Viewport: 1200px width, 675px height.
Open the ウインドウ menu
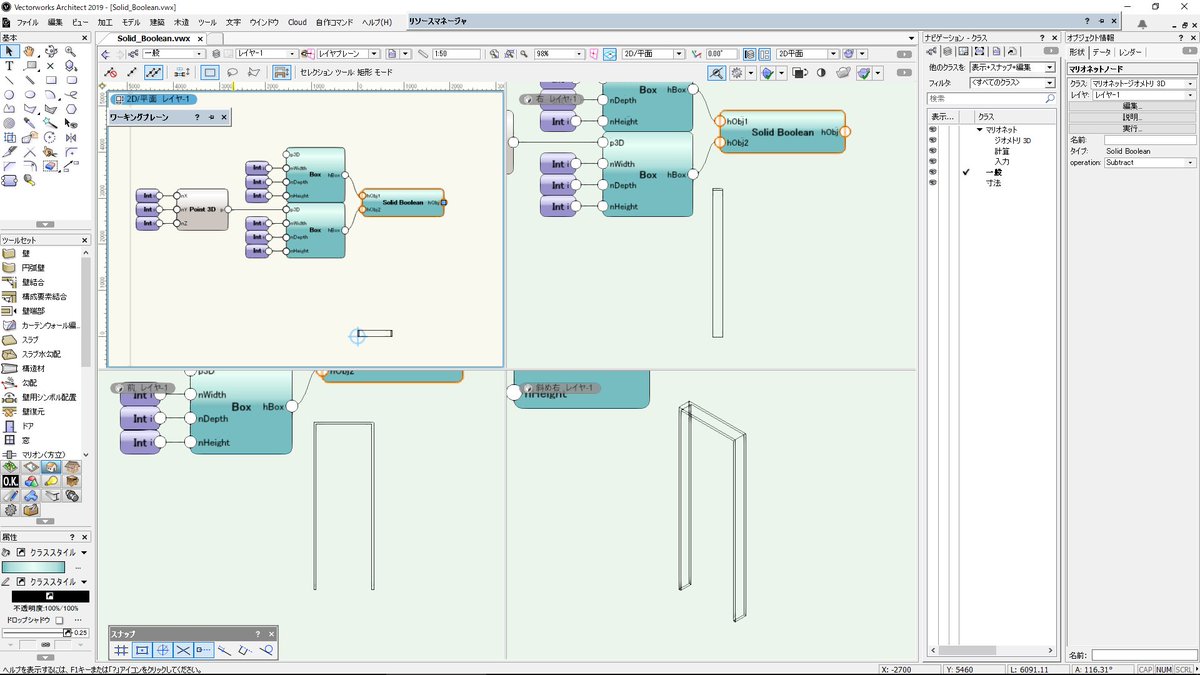coord(264,22)
